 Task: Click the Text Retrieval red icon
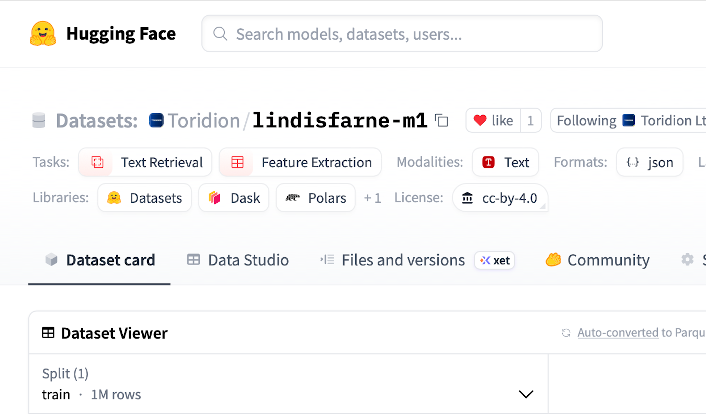pyautogui.click(x=97, y=162)
